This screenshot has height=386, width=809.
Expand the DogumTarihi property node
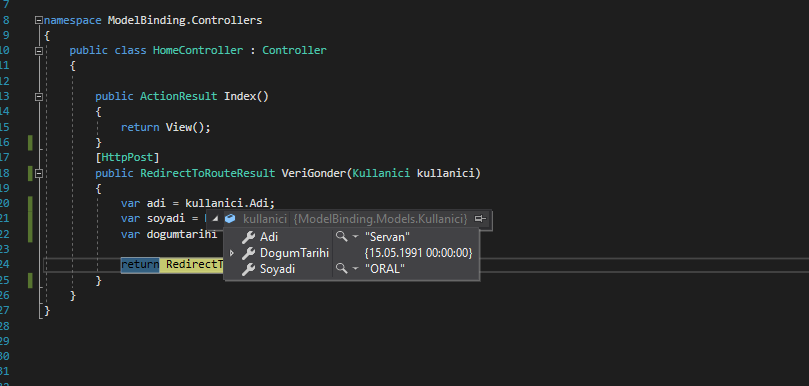tap(232, 253)
